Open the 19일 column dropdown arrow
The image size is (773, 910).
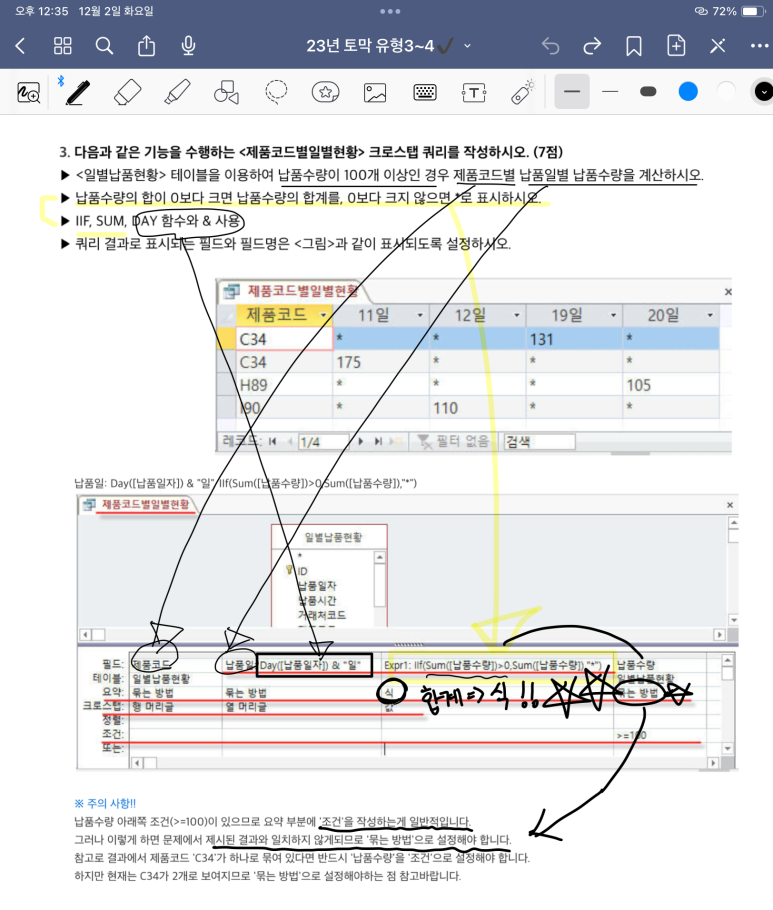tap(613, 315)
